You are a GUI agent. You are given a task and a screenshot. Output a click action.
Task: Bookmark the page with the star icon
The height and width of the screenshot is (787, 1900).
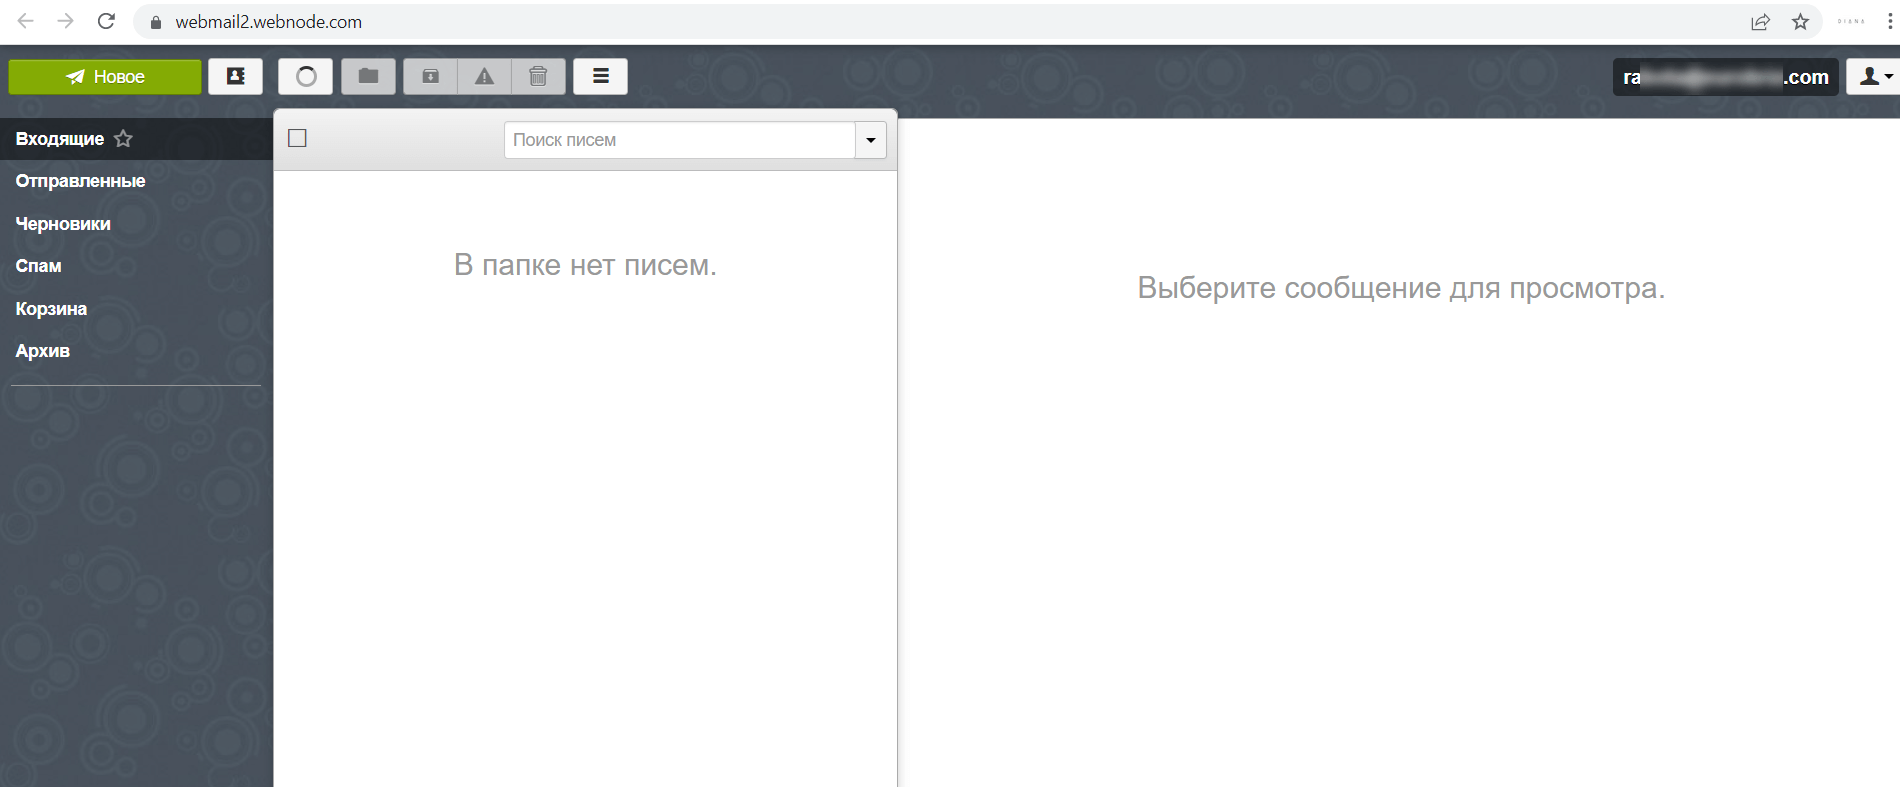click(1800, 22)
